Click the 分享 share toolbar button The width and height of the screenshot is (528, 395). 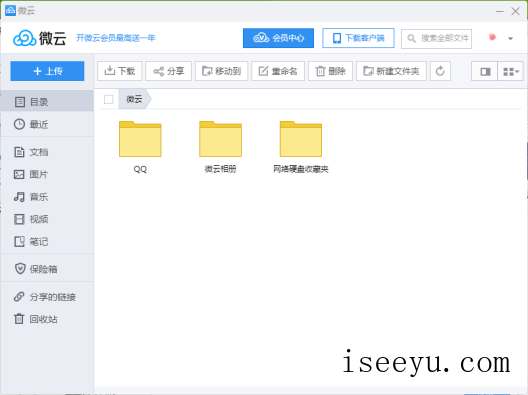(x=168, y=71)
